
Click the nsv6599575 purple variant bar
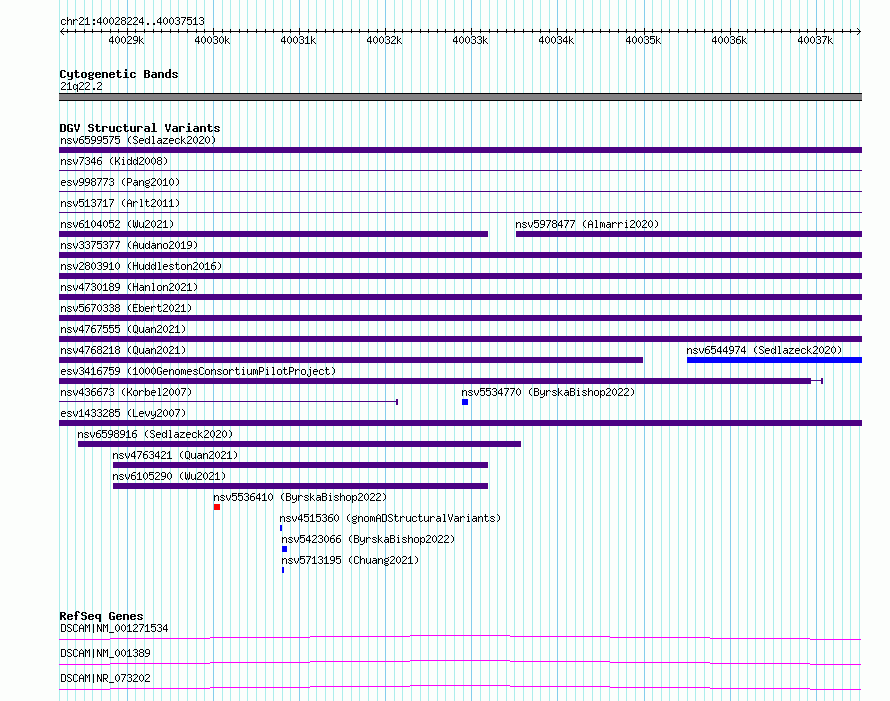point(460,150)
